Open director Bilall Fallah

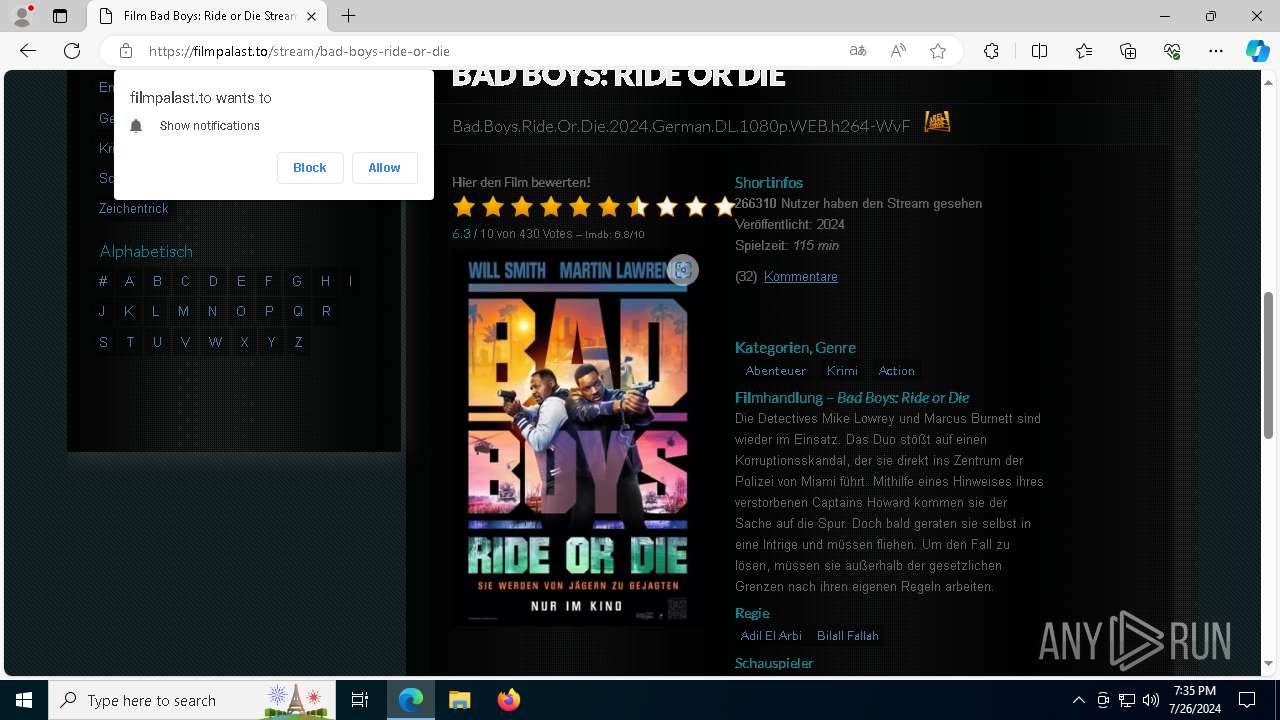[x=848, y=636]
